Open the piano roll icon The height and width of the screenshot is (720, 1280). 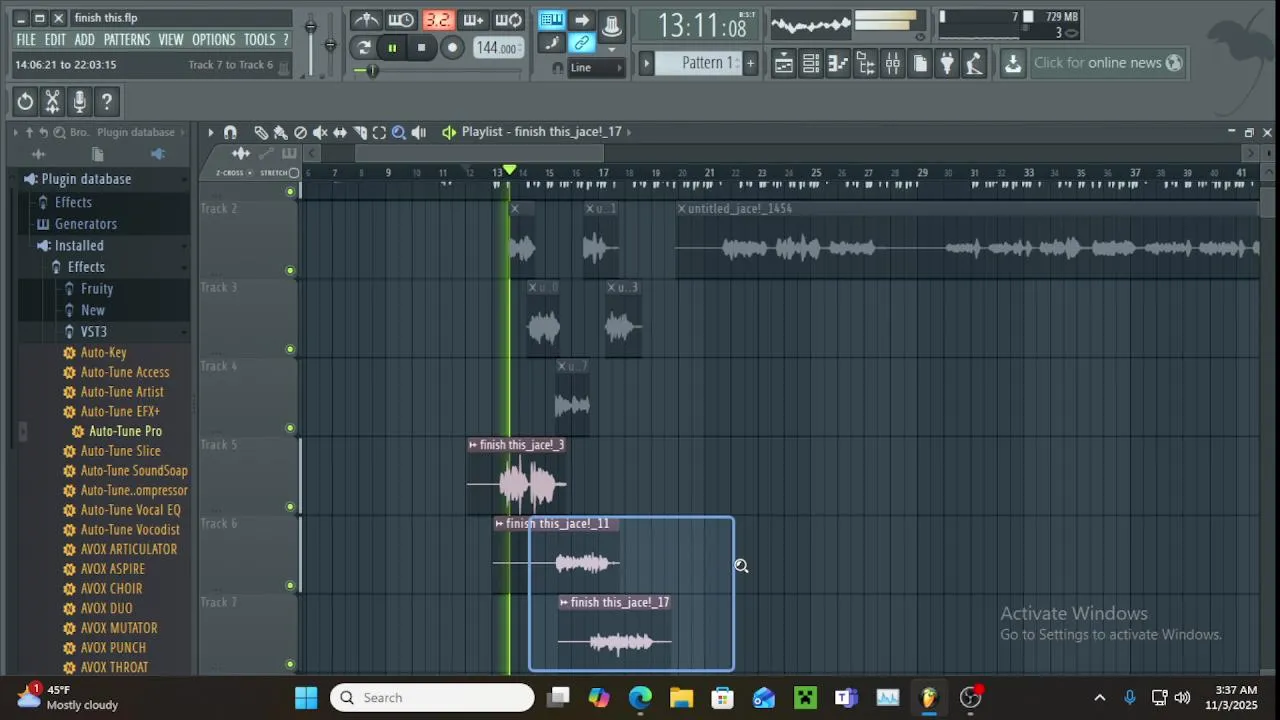coord(838,63)
